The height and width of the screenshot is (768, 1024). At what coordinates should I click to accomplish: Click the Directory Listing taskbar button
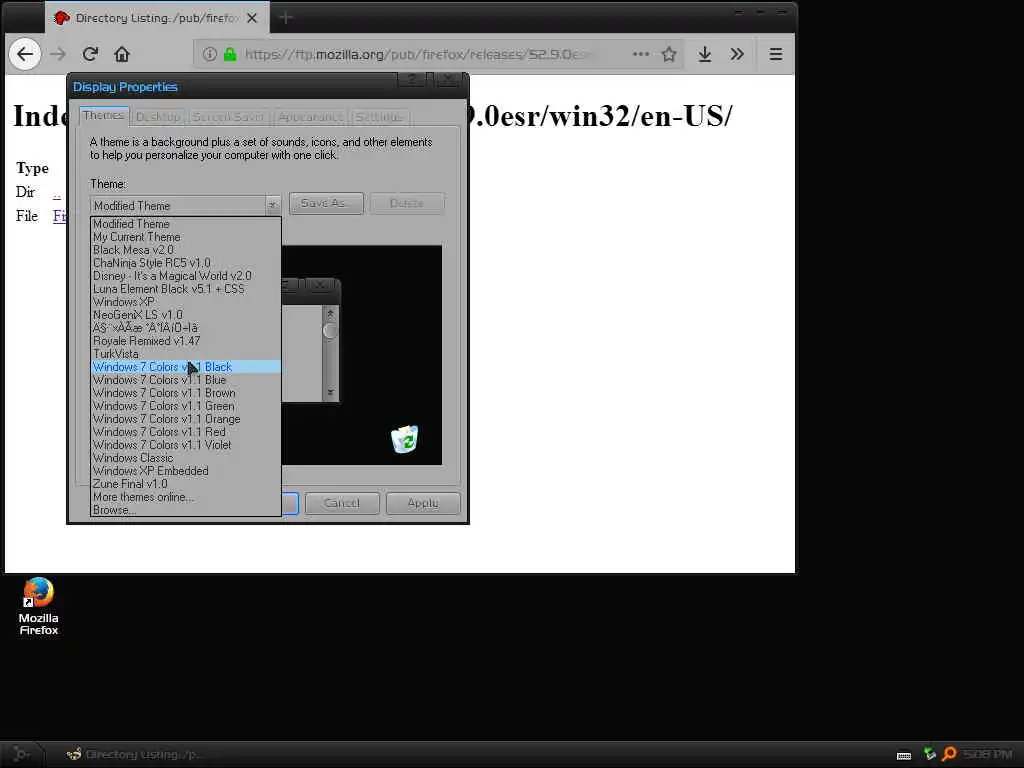click(136, 754)
